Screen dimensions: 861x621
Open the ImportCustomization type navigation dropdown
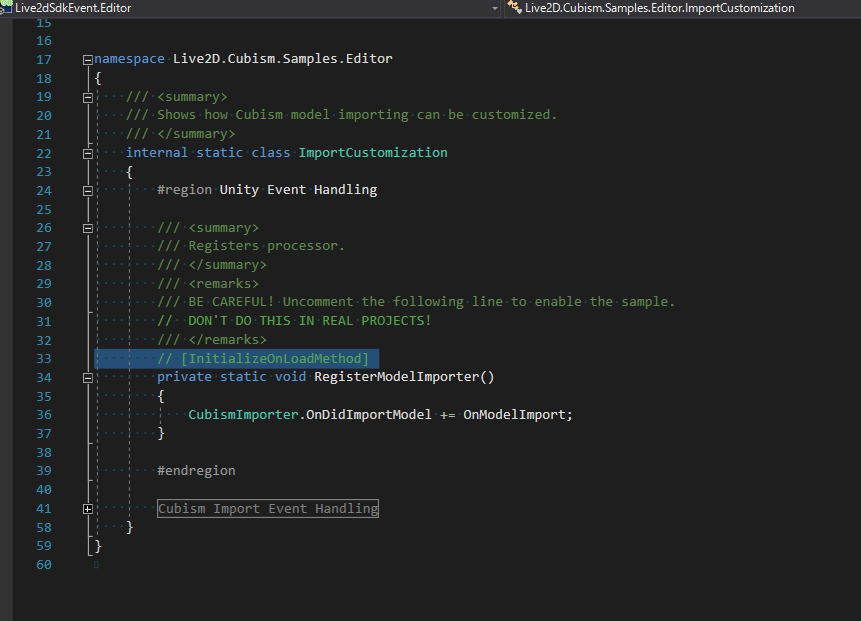pos(682,8)
